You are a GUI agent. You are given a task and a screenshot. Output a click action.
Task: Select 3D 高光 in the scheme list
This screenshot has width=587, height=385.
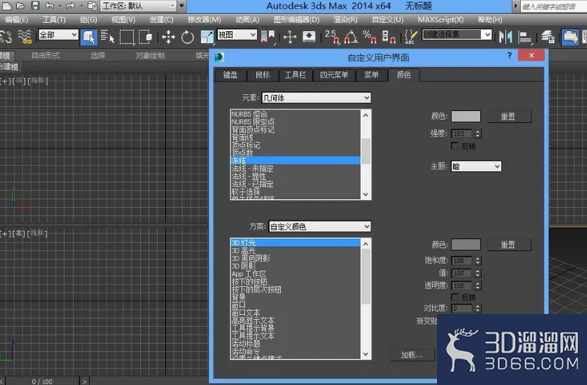click(295, 251)
